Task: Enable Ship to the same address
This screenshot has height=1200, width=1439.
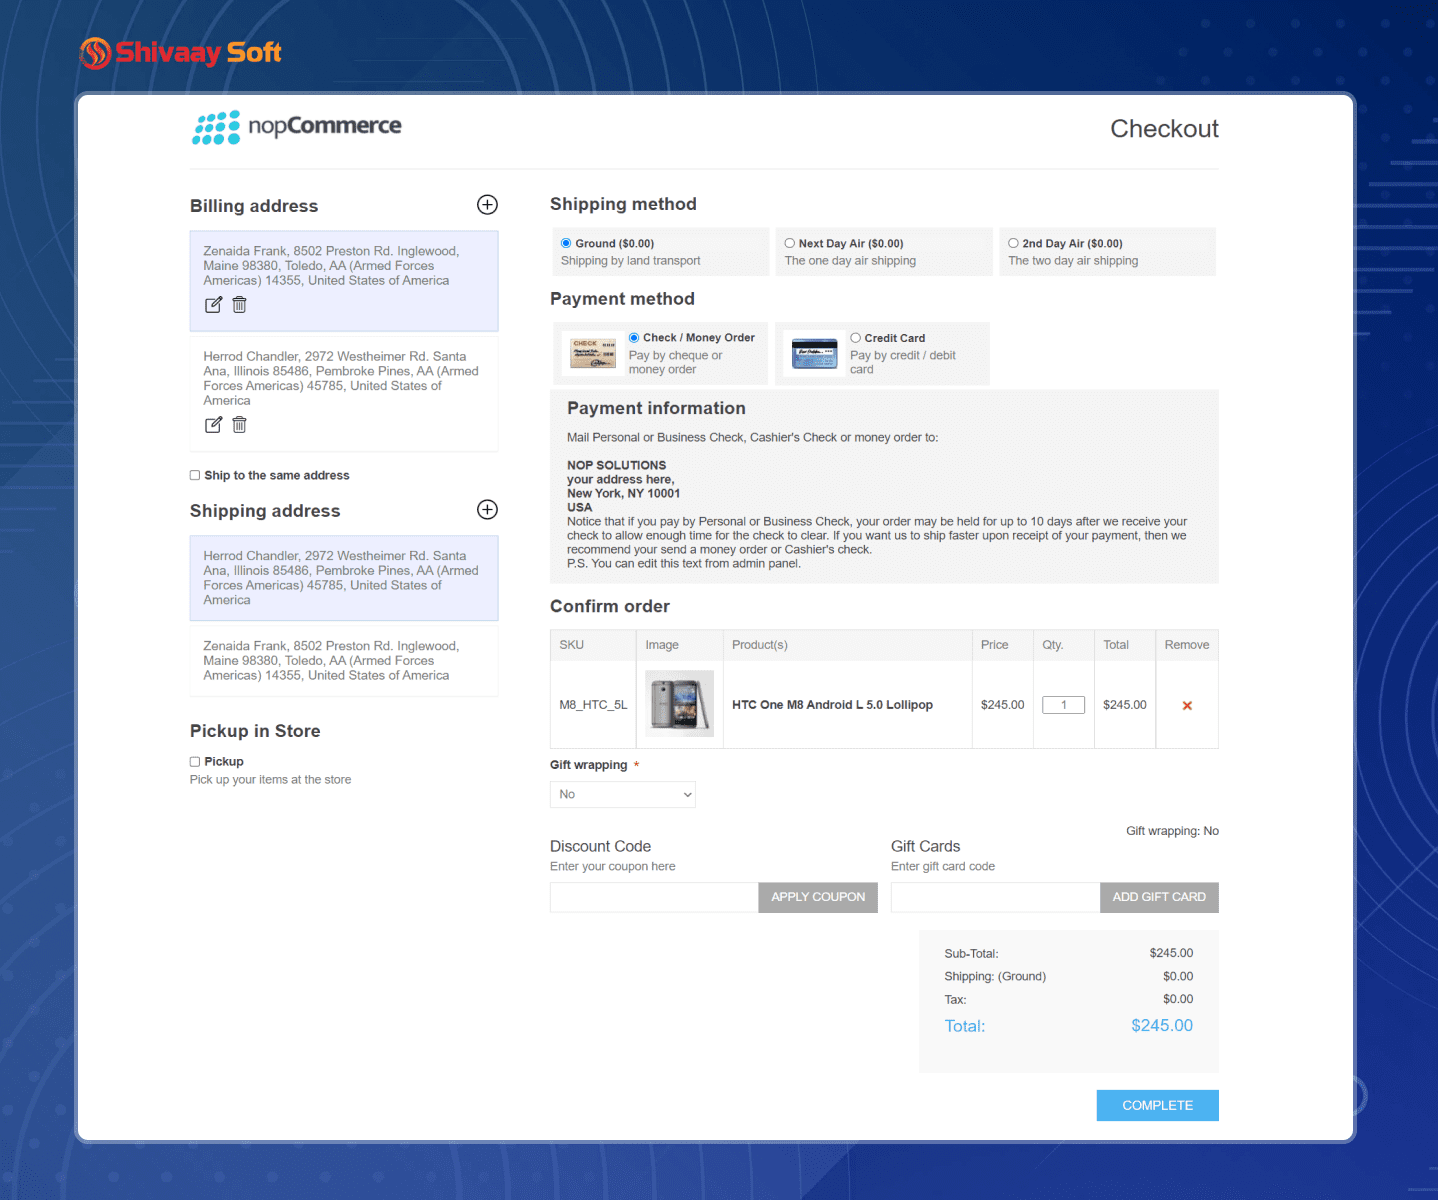Action: pos(195,476)
